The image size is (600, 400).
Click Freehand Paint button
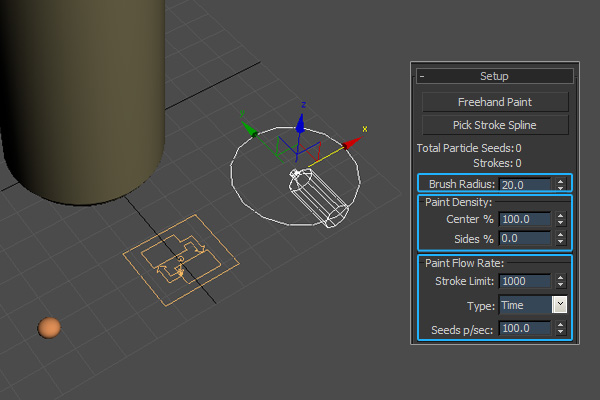point(494,102)
